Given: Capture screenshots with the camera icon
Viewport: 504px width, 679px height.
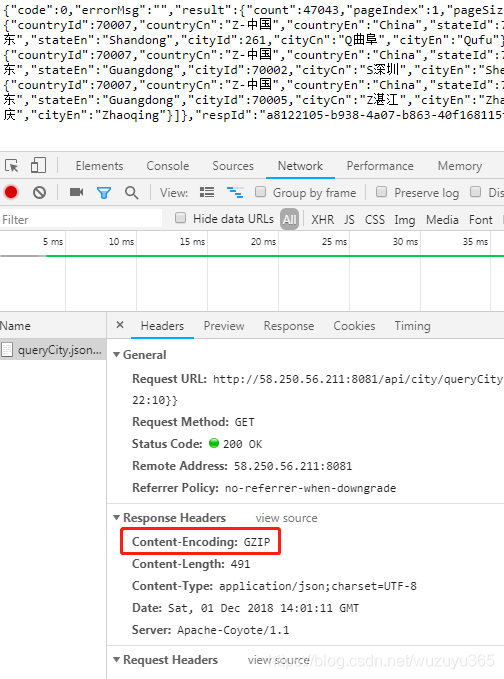Looking at the screenshot, I should tap(76, 192).
